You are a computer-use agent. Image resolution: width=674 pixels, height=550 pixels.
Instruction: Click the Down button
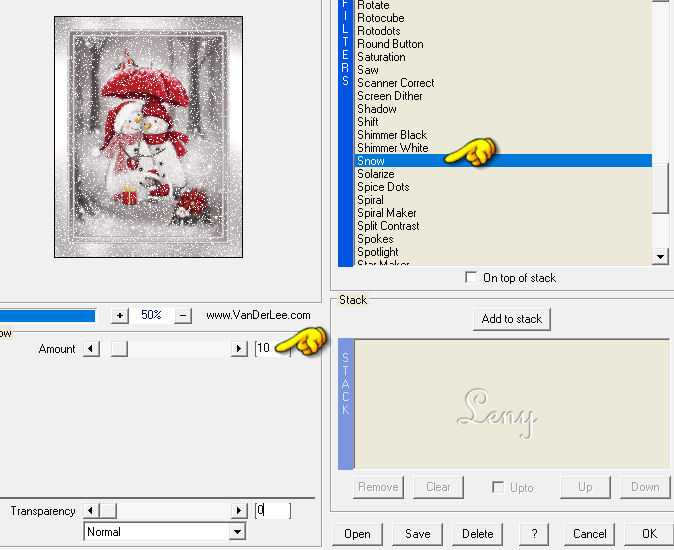[x=645, y=487]
